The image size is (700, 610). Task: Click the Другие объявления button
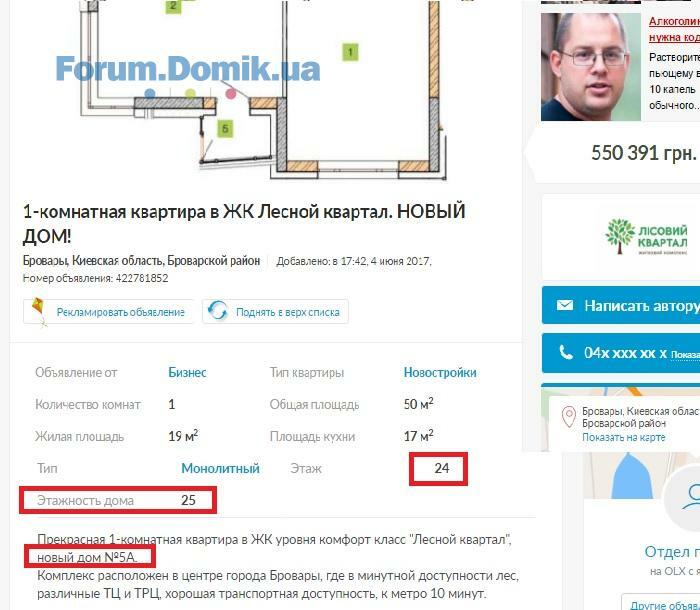click(661, 603)
